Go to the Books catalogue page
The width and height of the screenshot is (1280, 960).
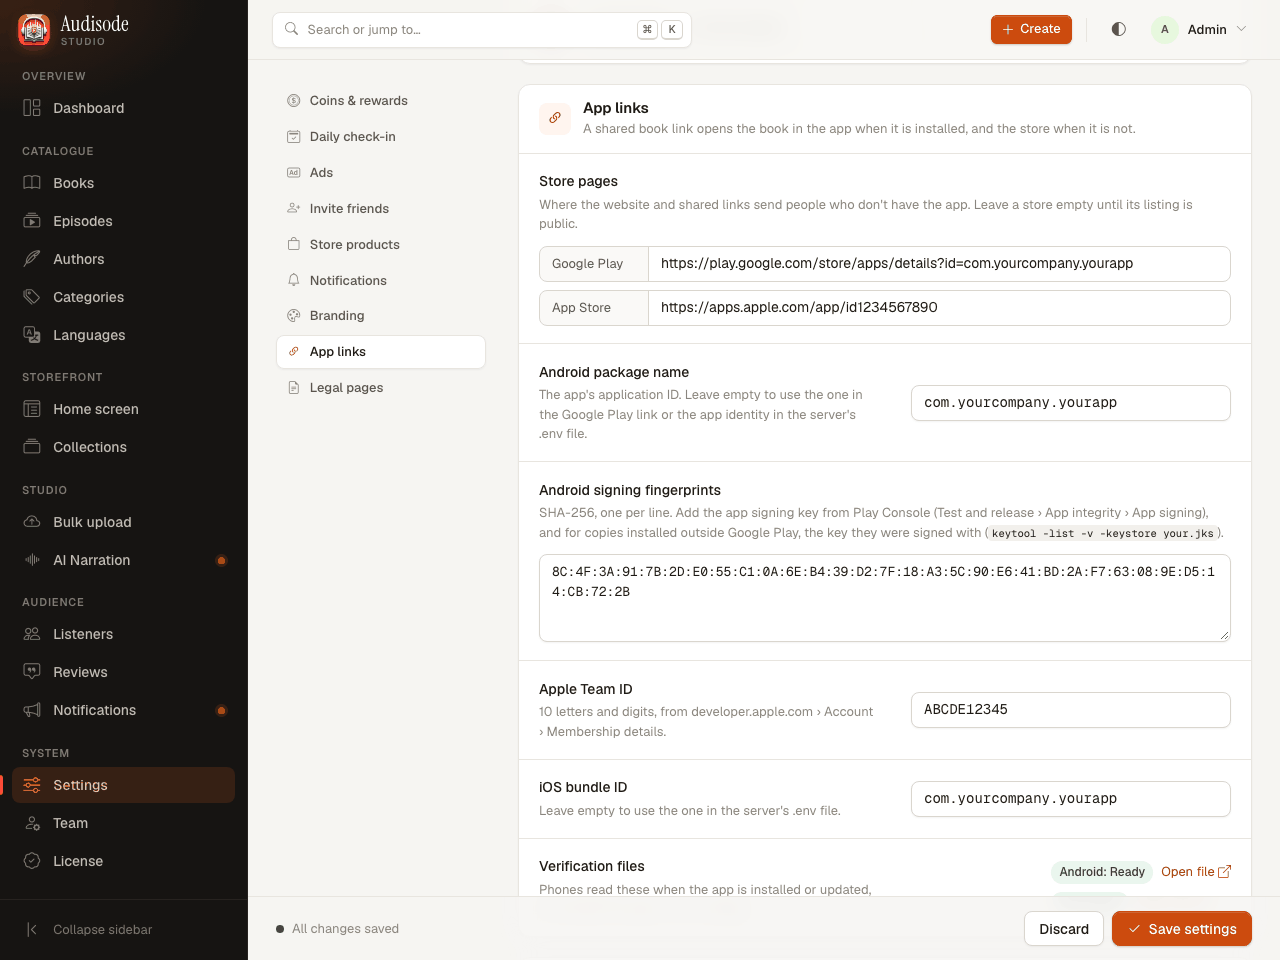[124, 183]
